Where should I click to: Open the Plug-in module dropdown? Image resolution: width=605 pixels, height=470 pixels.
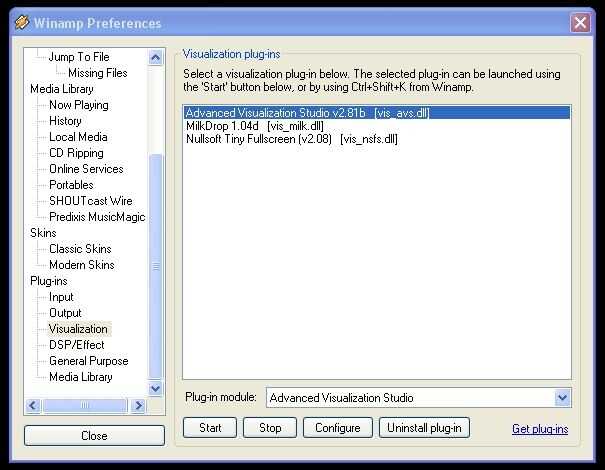(x=563, y=398)
